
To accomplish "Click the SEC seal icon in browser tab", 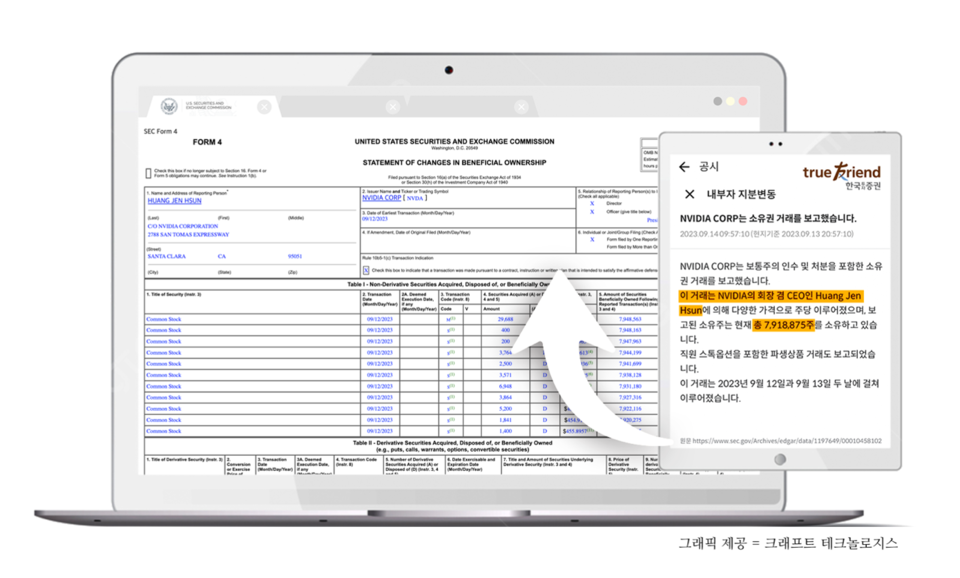I will (x=169, y=106).
